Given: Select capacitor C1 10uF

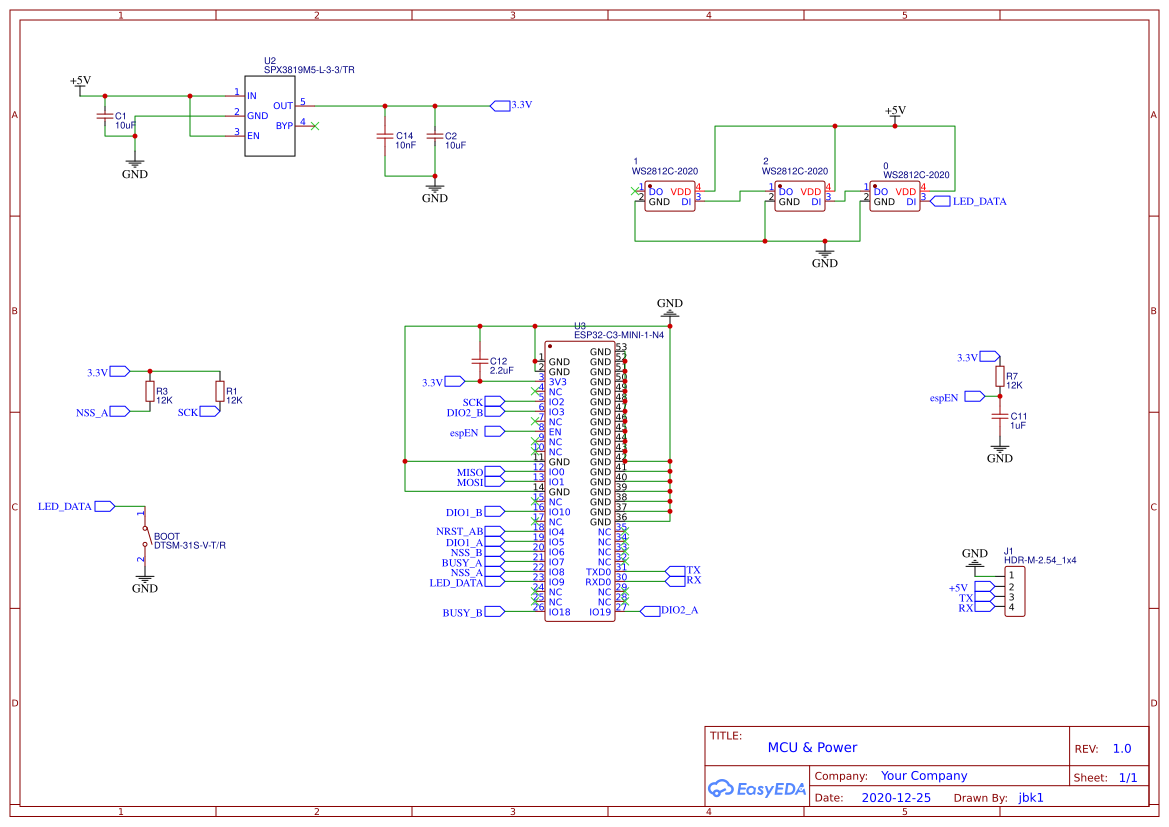Looking at the screenshot, I should pos(105,118).
